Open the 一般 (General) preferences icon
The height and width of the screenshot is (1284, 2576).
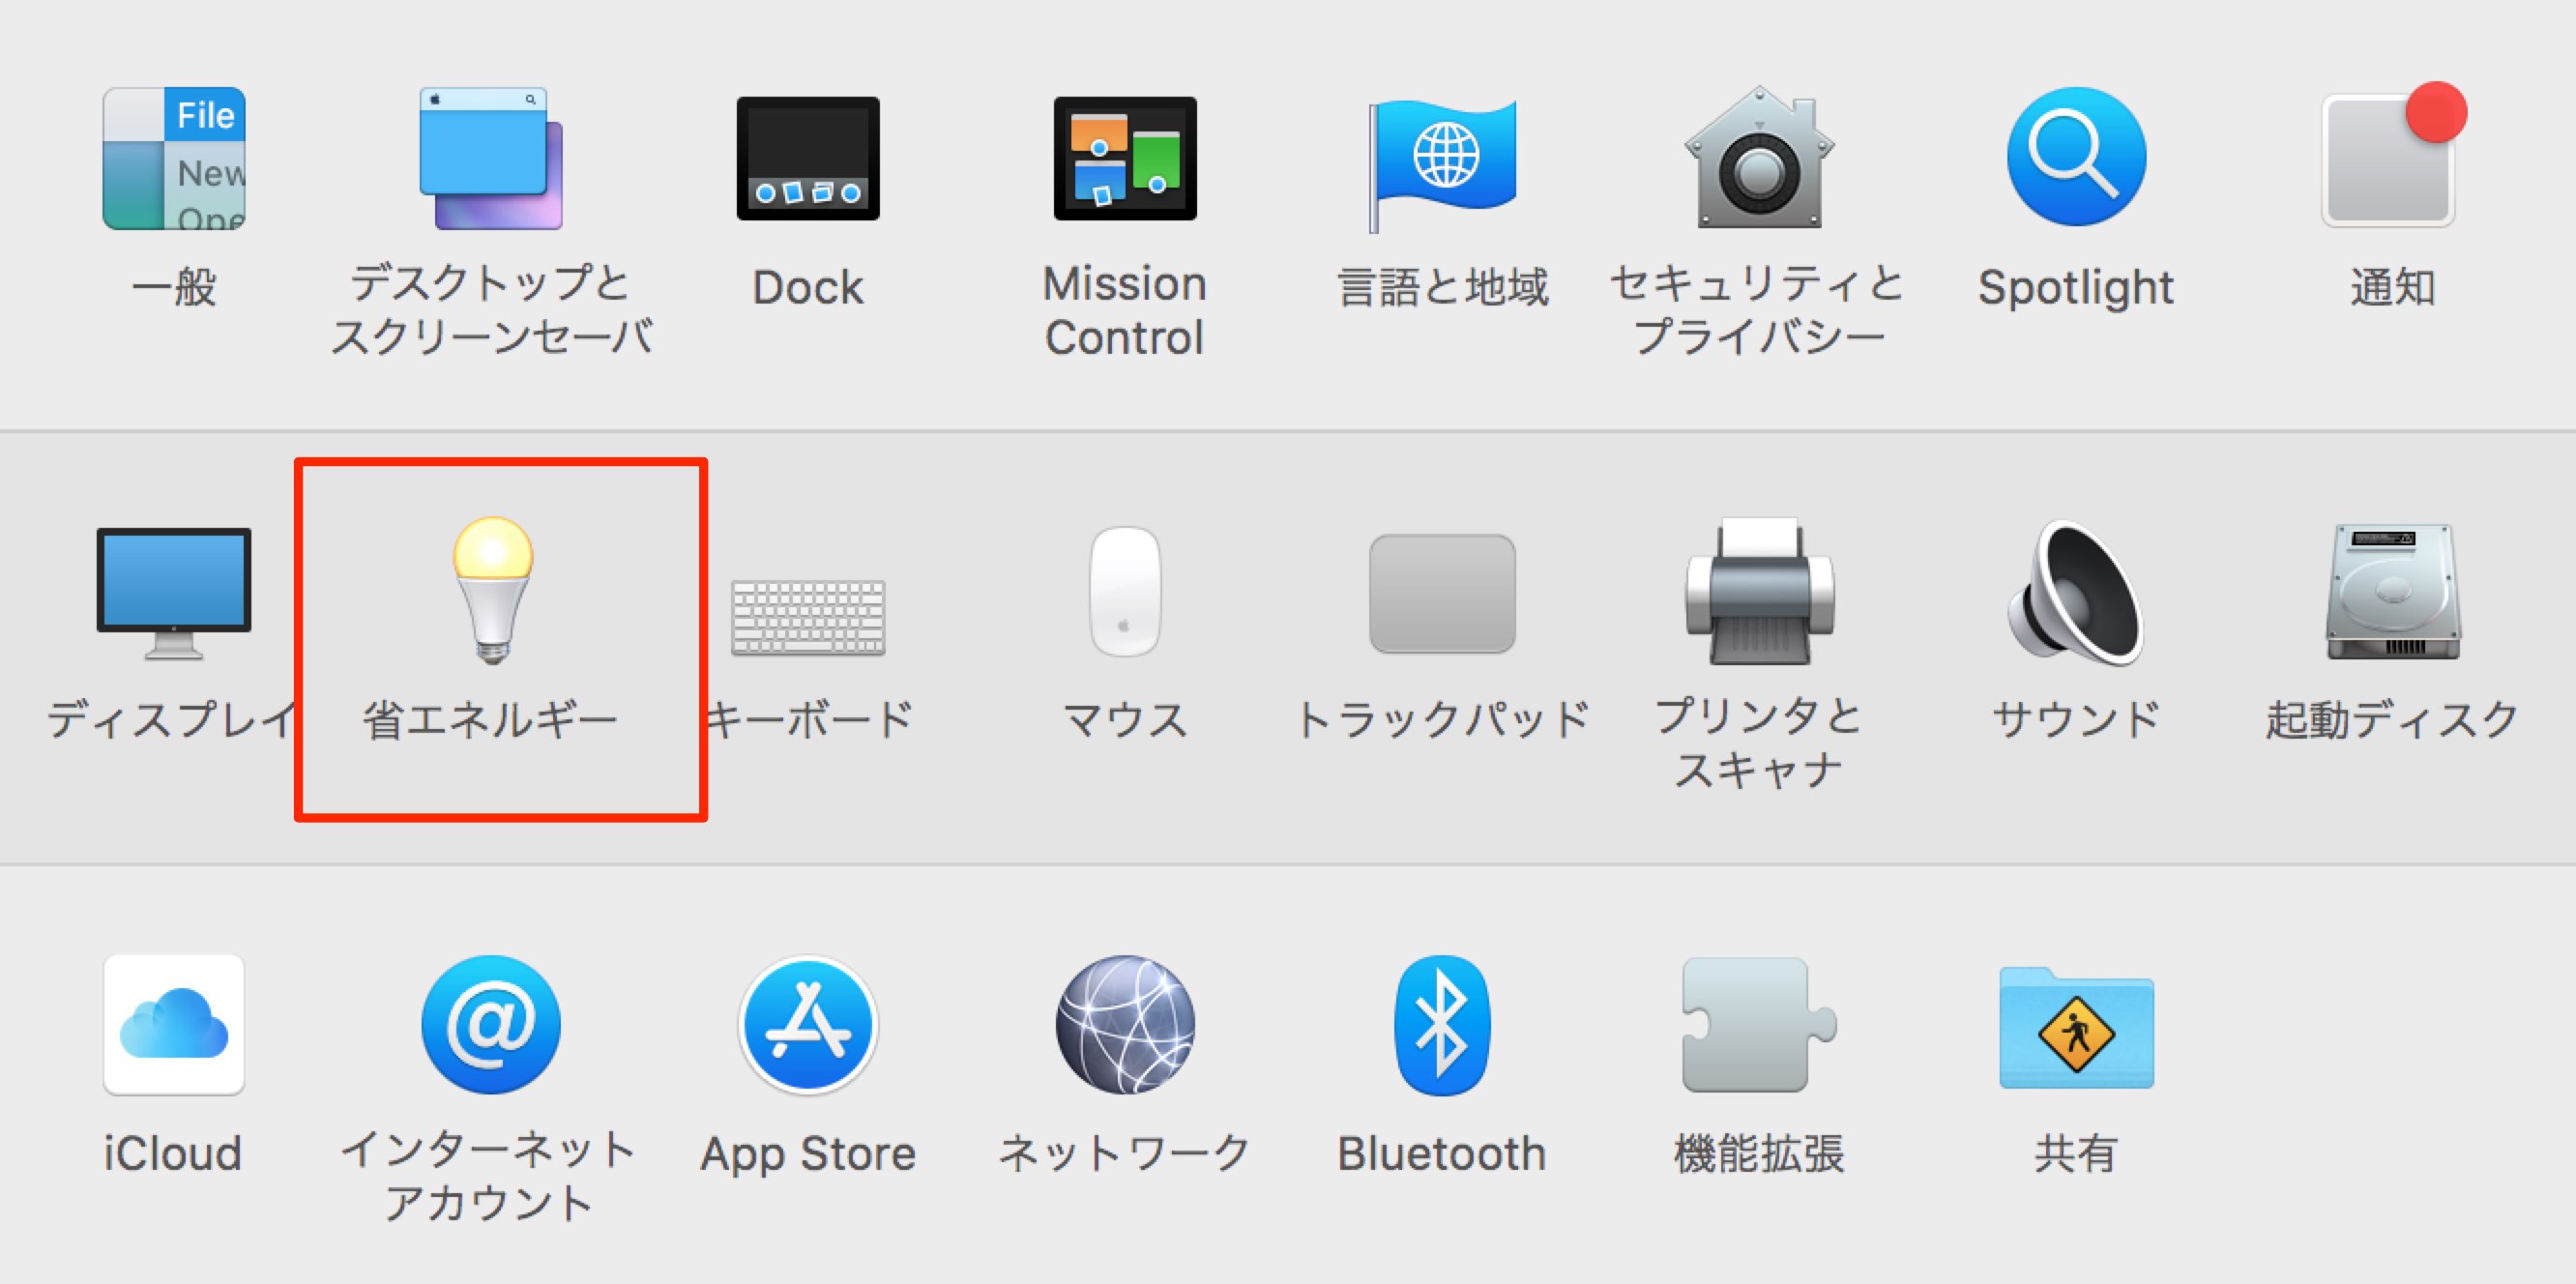click(174, 158)
